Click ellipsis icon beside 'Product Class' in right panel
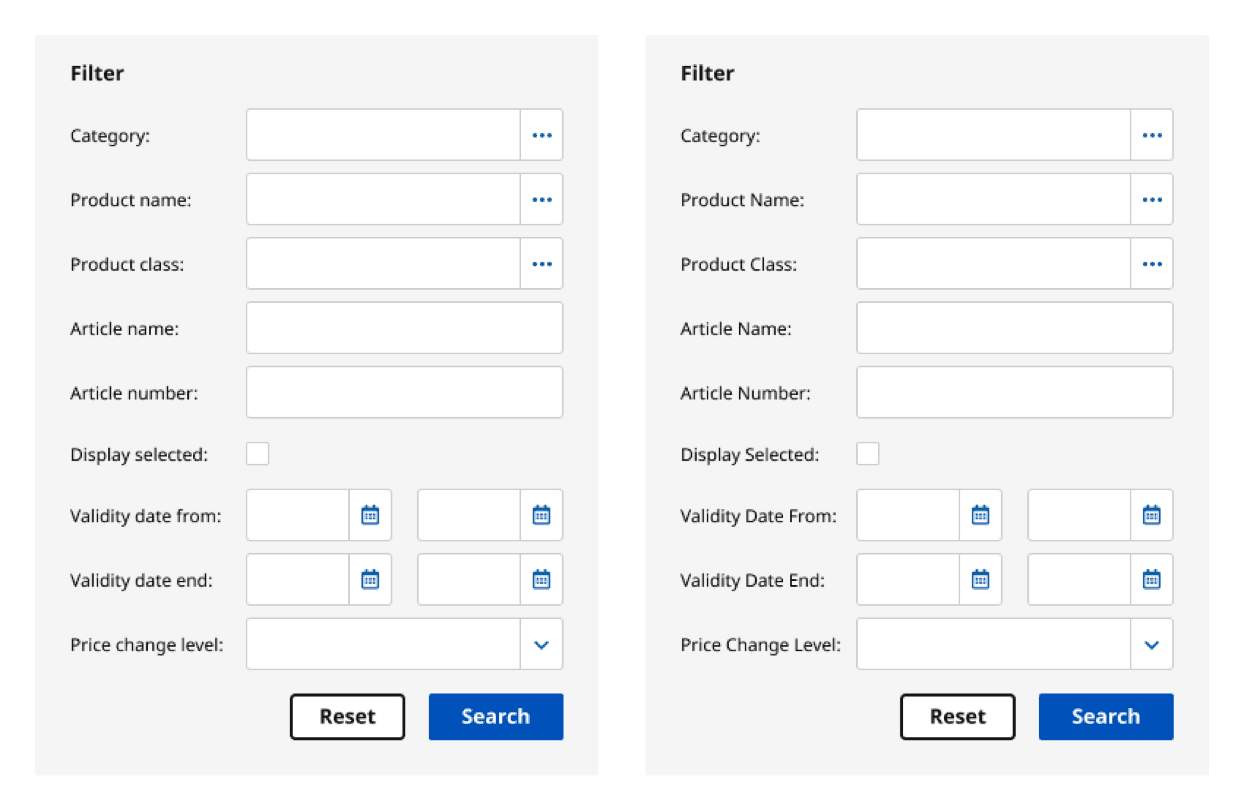 1152,264
